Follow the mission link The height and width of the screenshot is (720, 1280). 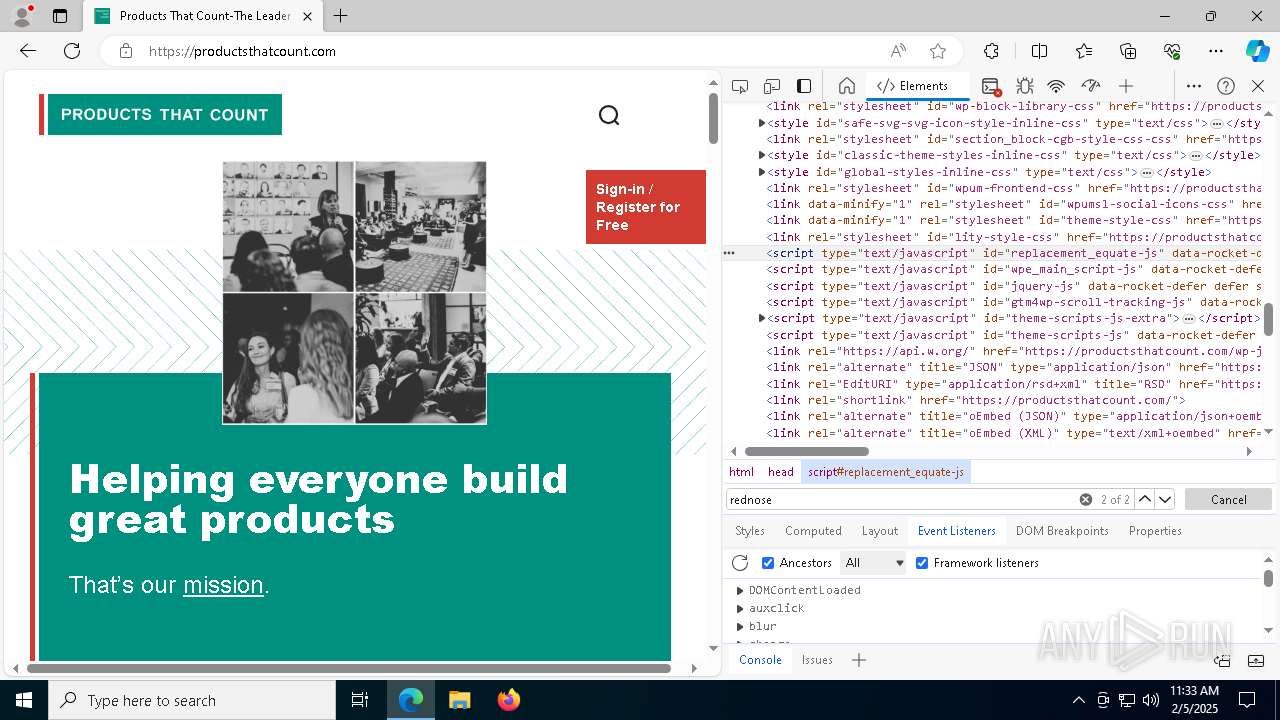223,585
